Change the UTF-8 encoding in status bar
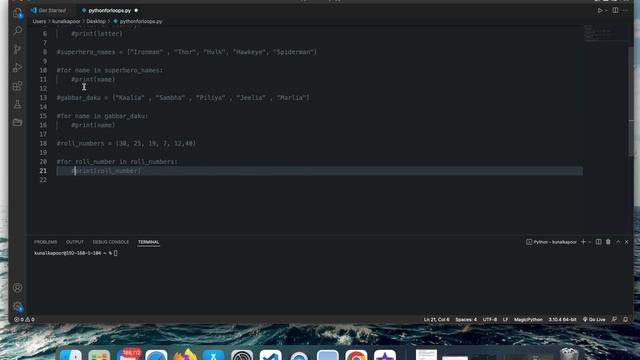 [x=490, y=320]
